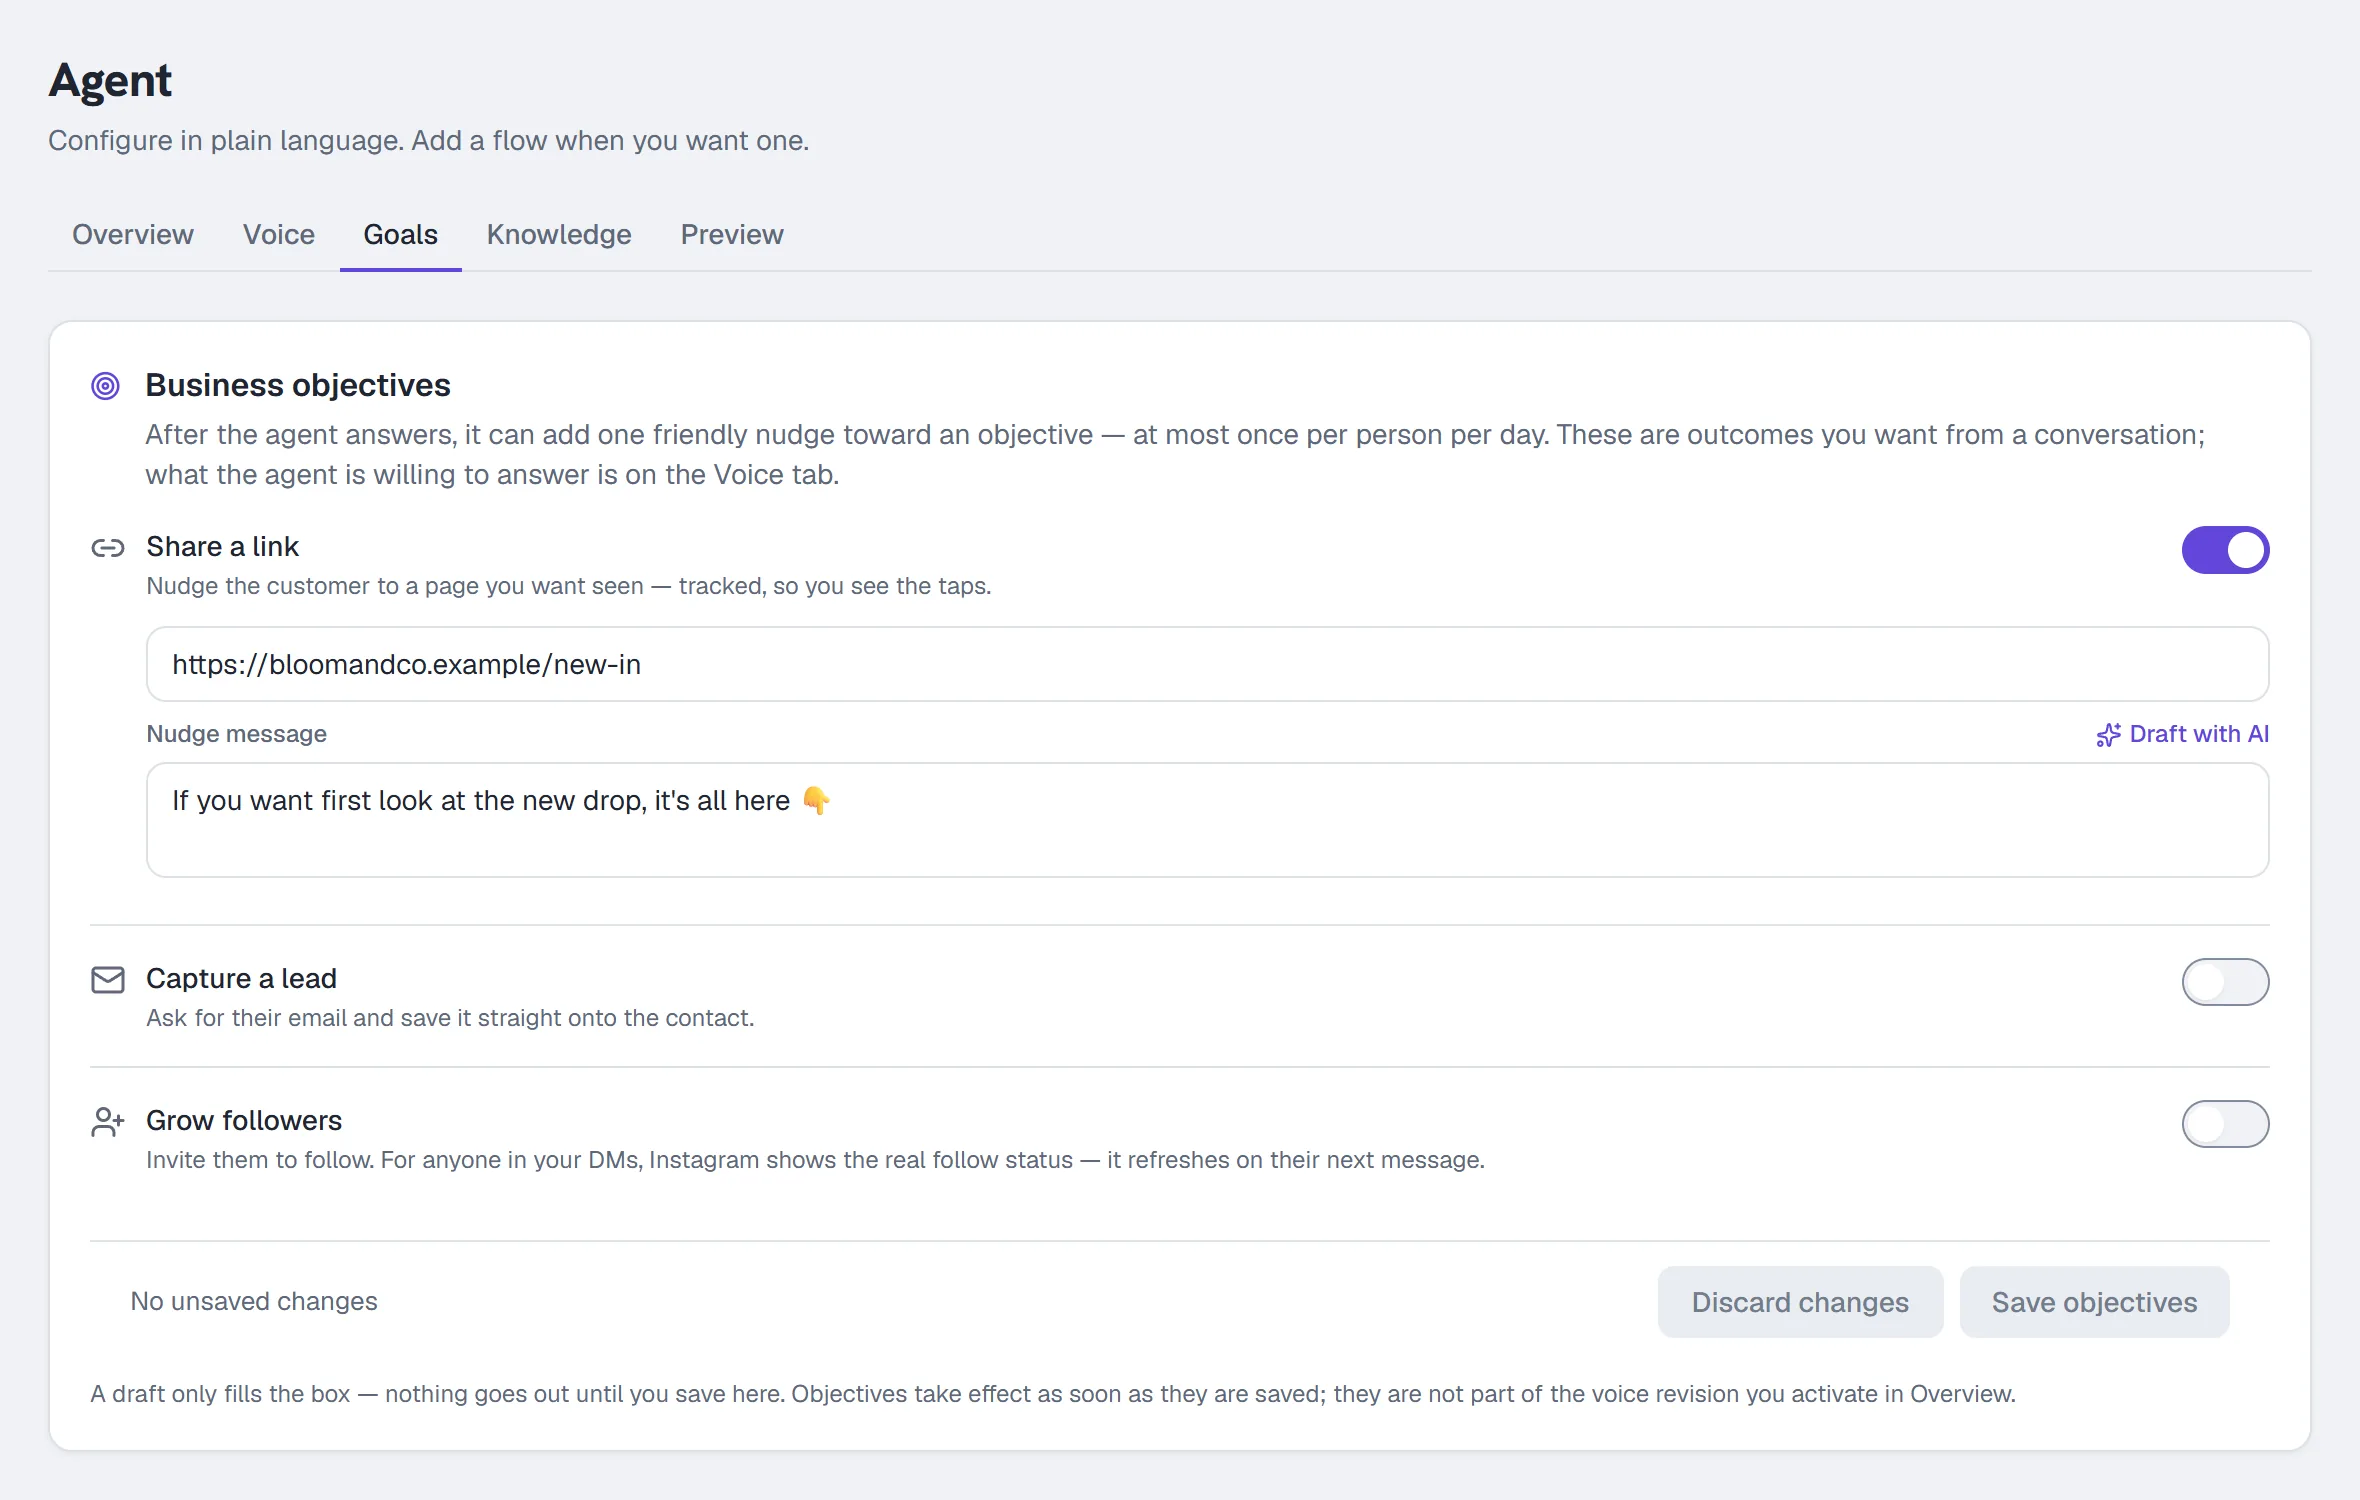This screenshot has height=1500, width=2360.
Task: Click the Business objectives target icon
Action: [x=105, y=386]
